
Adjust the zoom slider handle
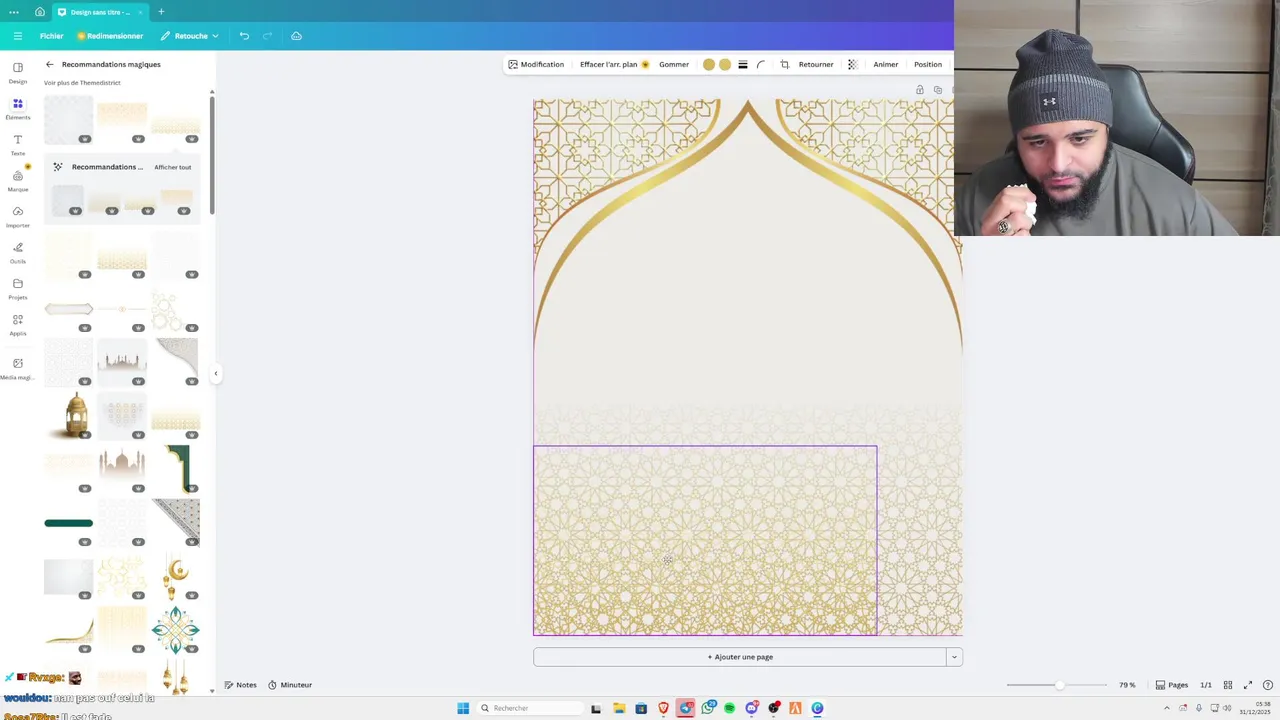click(x=1059, y=685)
